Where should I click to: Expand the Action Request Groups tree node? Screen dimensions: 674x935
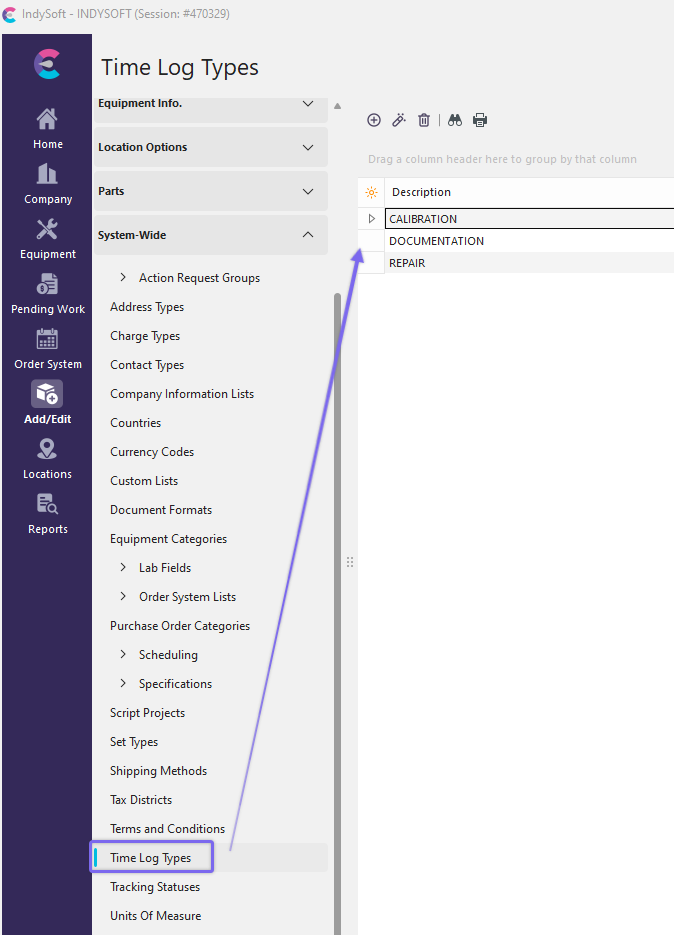point(123,278)
